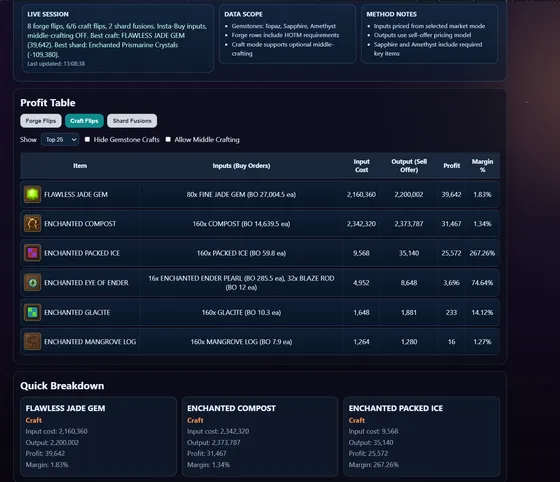Screen dimensions: 560x482
Task: Click the Last updated 13:08:38 timestamp
Action: pos(56,64)
